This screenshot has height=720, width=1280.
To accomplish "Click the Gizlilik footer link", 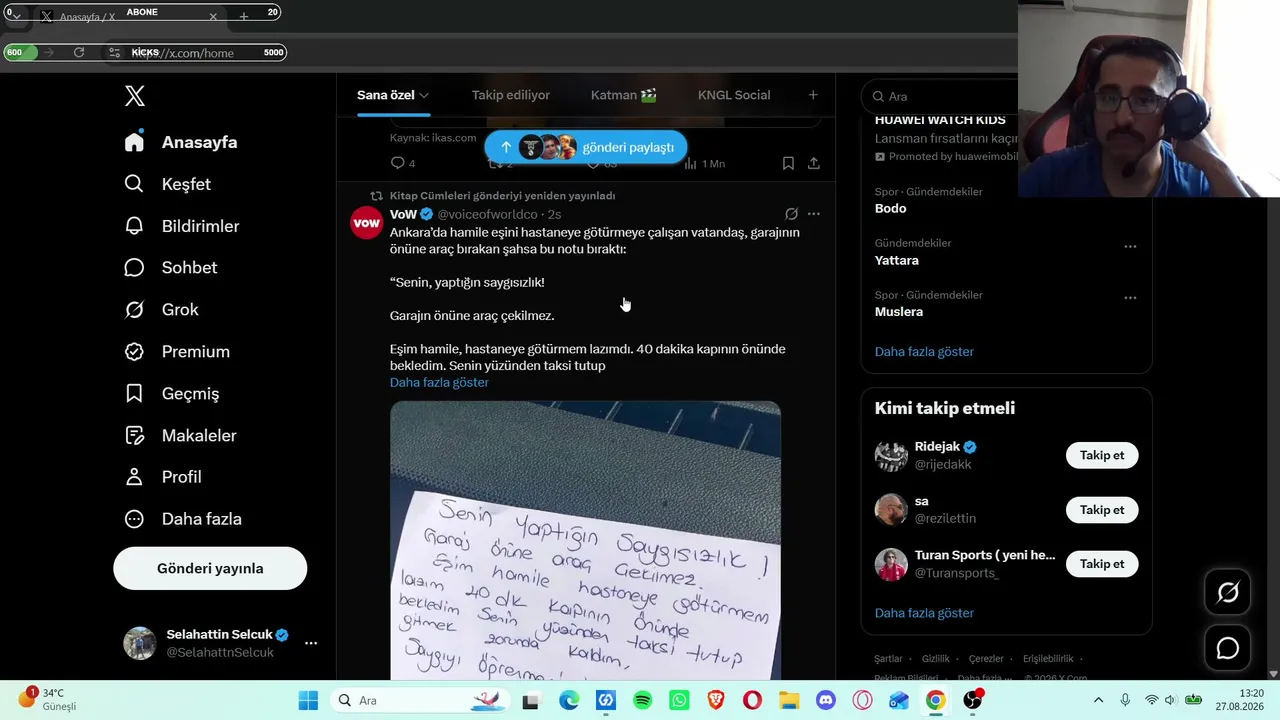I will (936, 659).
